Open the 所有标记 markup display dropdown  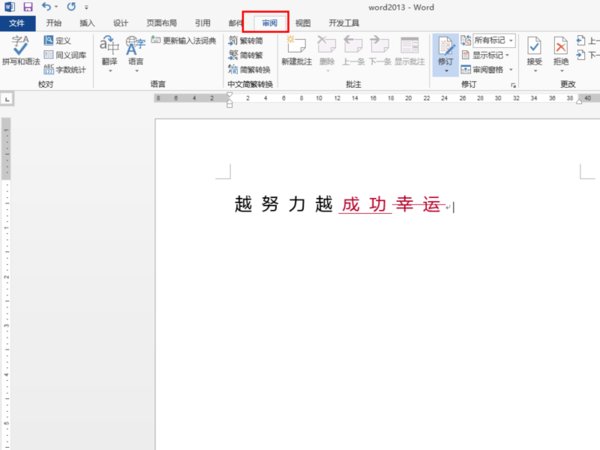pos(494,40)
